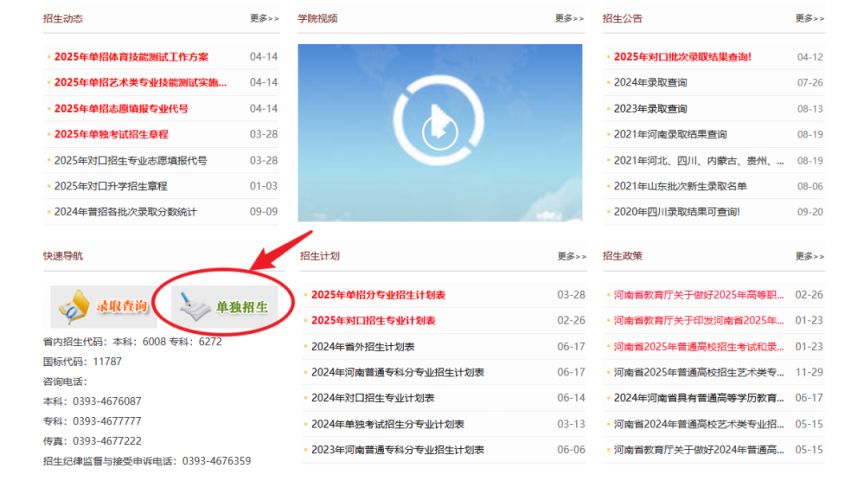Click the 快速导航 section heading

click(x=63, y=256)
